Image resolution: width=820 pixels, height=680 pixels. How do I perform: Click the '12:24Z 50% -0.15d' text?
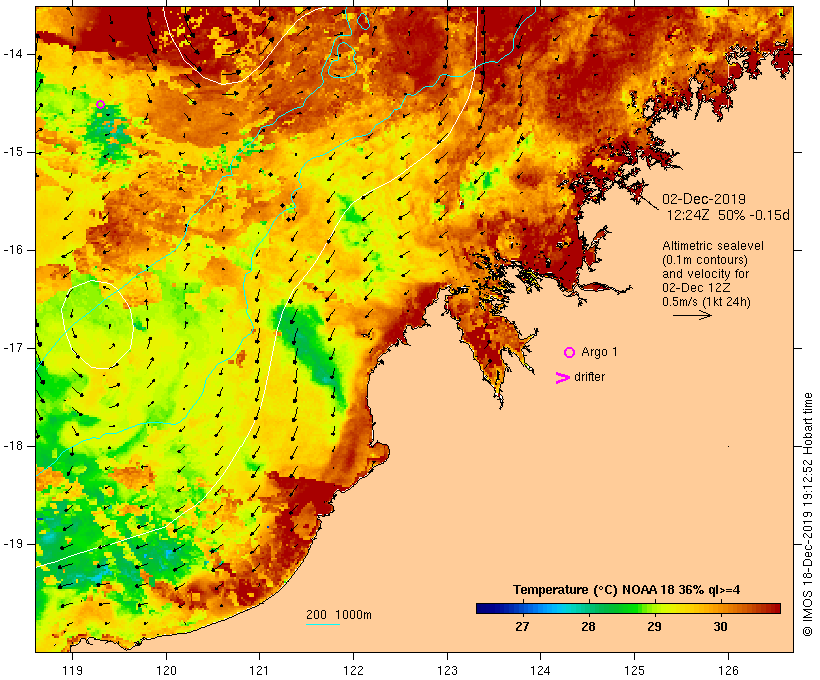pos(728,215)
